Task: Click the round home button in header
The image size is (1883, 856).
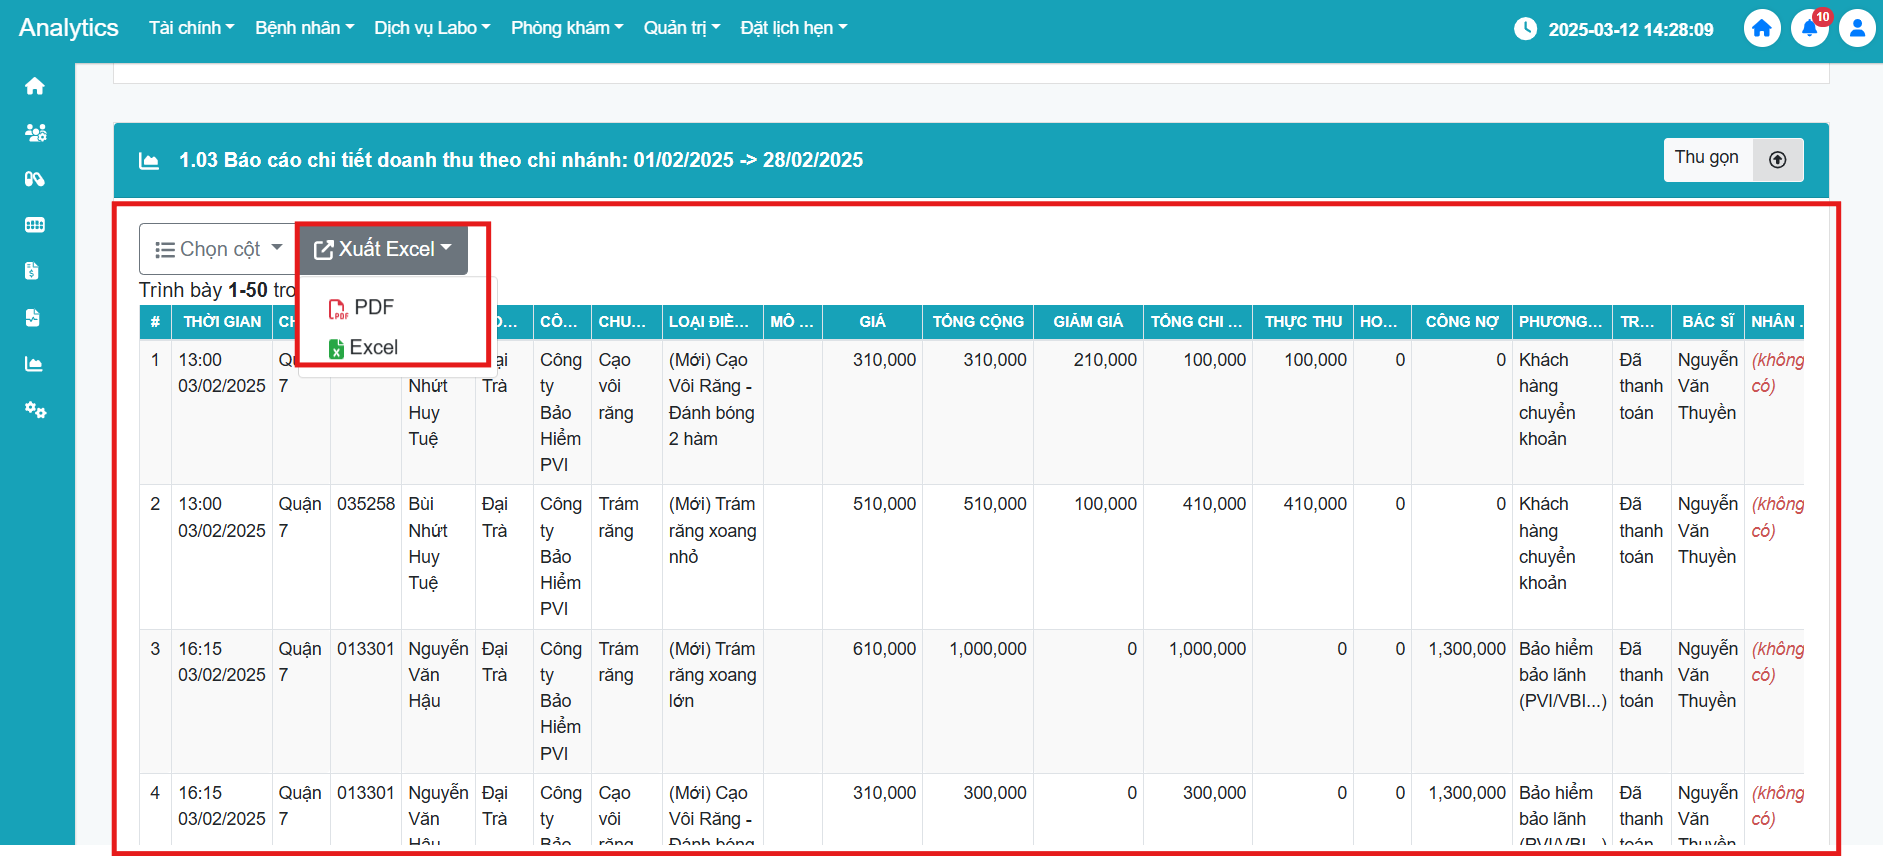Action: [1762, 28]
